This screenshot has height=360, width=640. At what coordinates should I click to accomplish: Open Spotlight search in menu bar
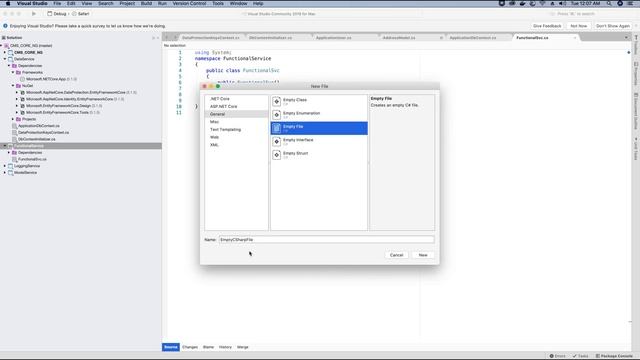click(x=609, y=3)
